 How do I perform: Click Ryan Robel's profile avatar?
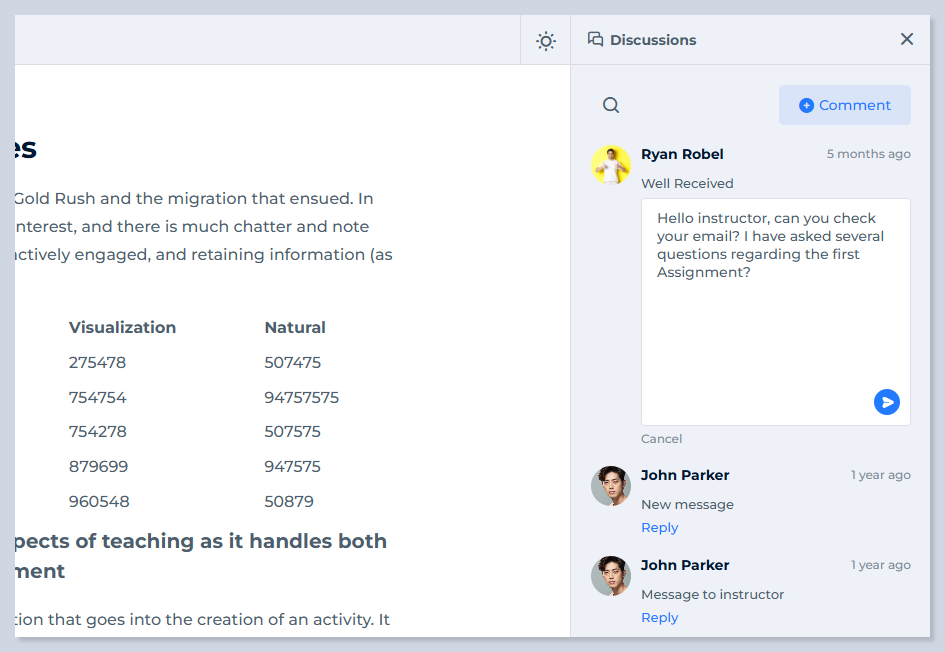[611, 165]
